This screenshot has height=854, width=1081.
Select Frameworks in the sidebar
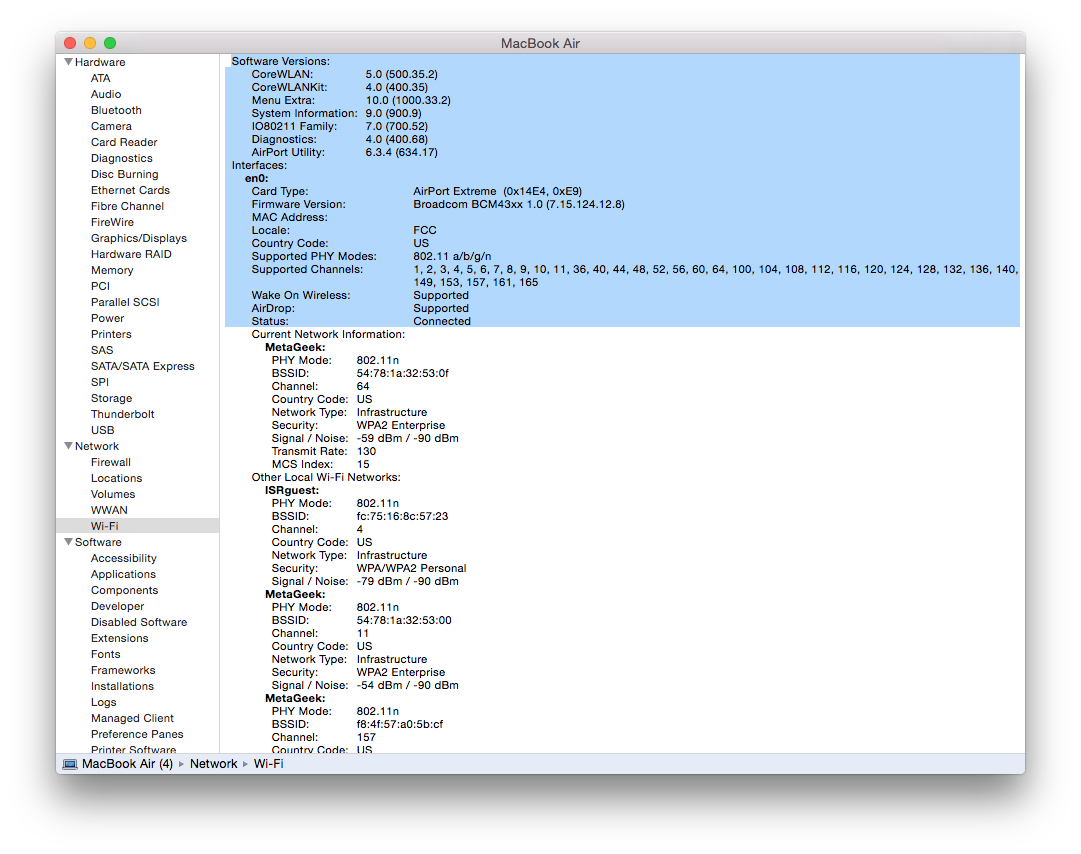(x=123, y=670)
